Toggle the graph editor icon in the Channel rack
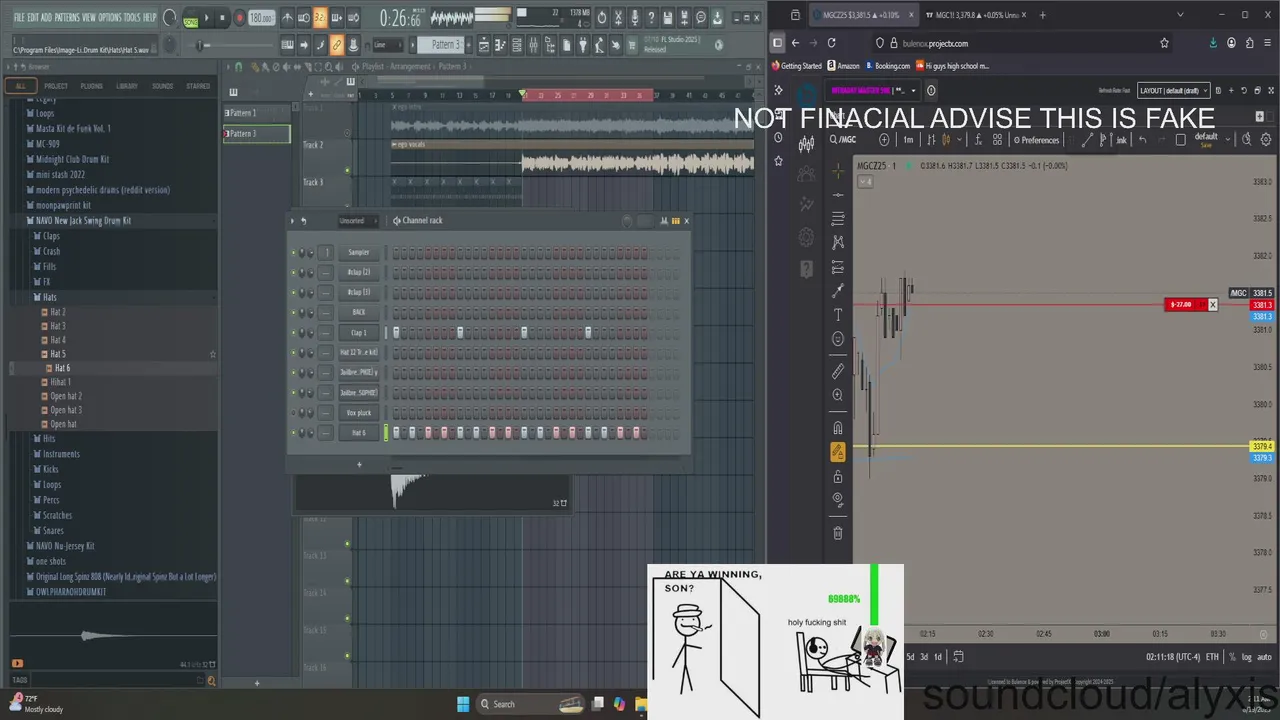 click(664, 221)
